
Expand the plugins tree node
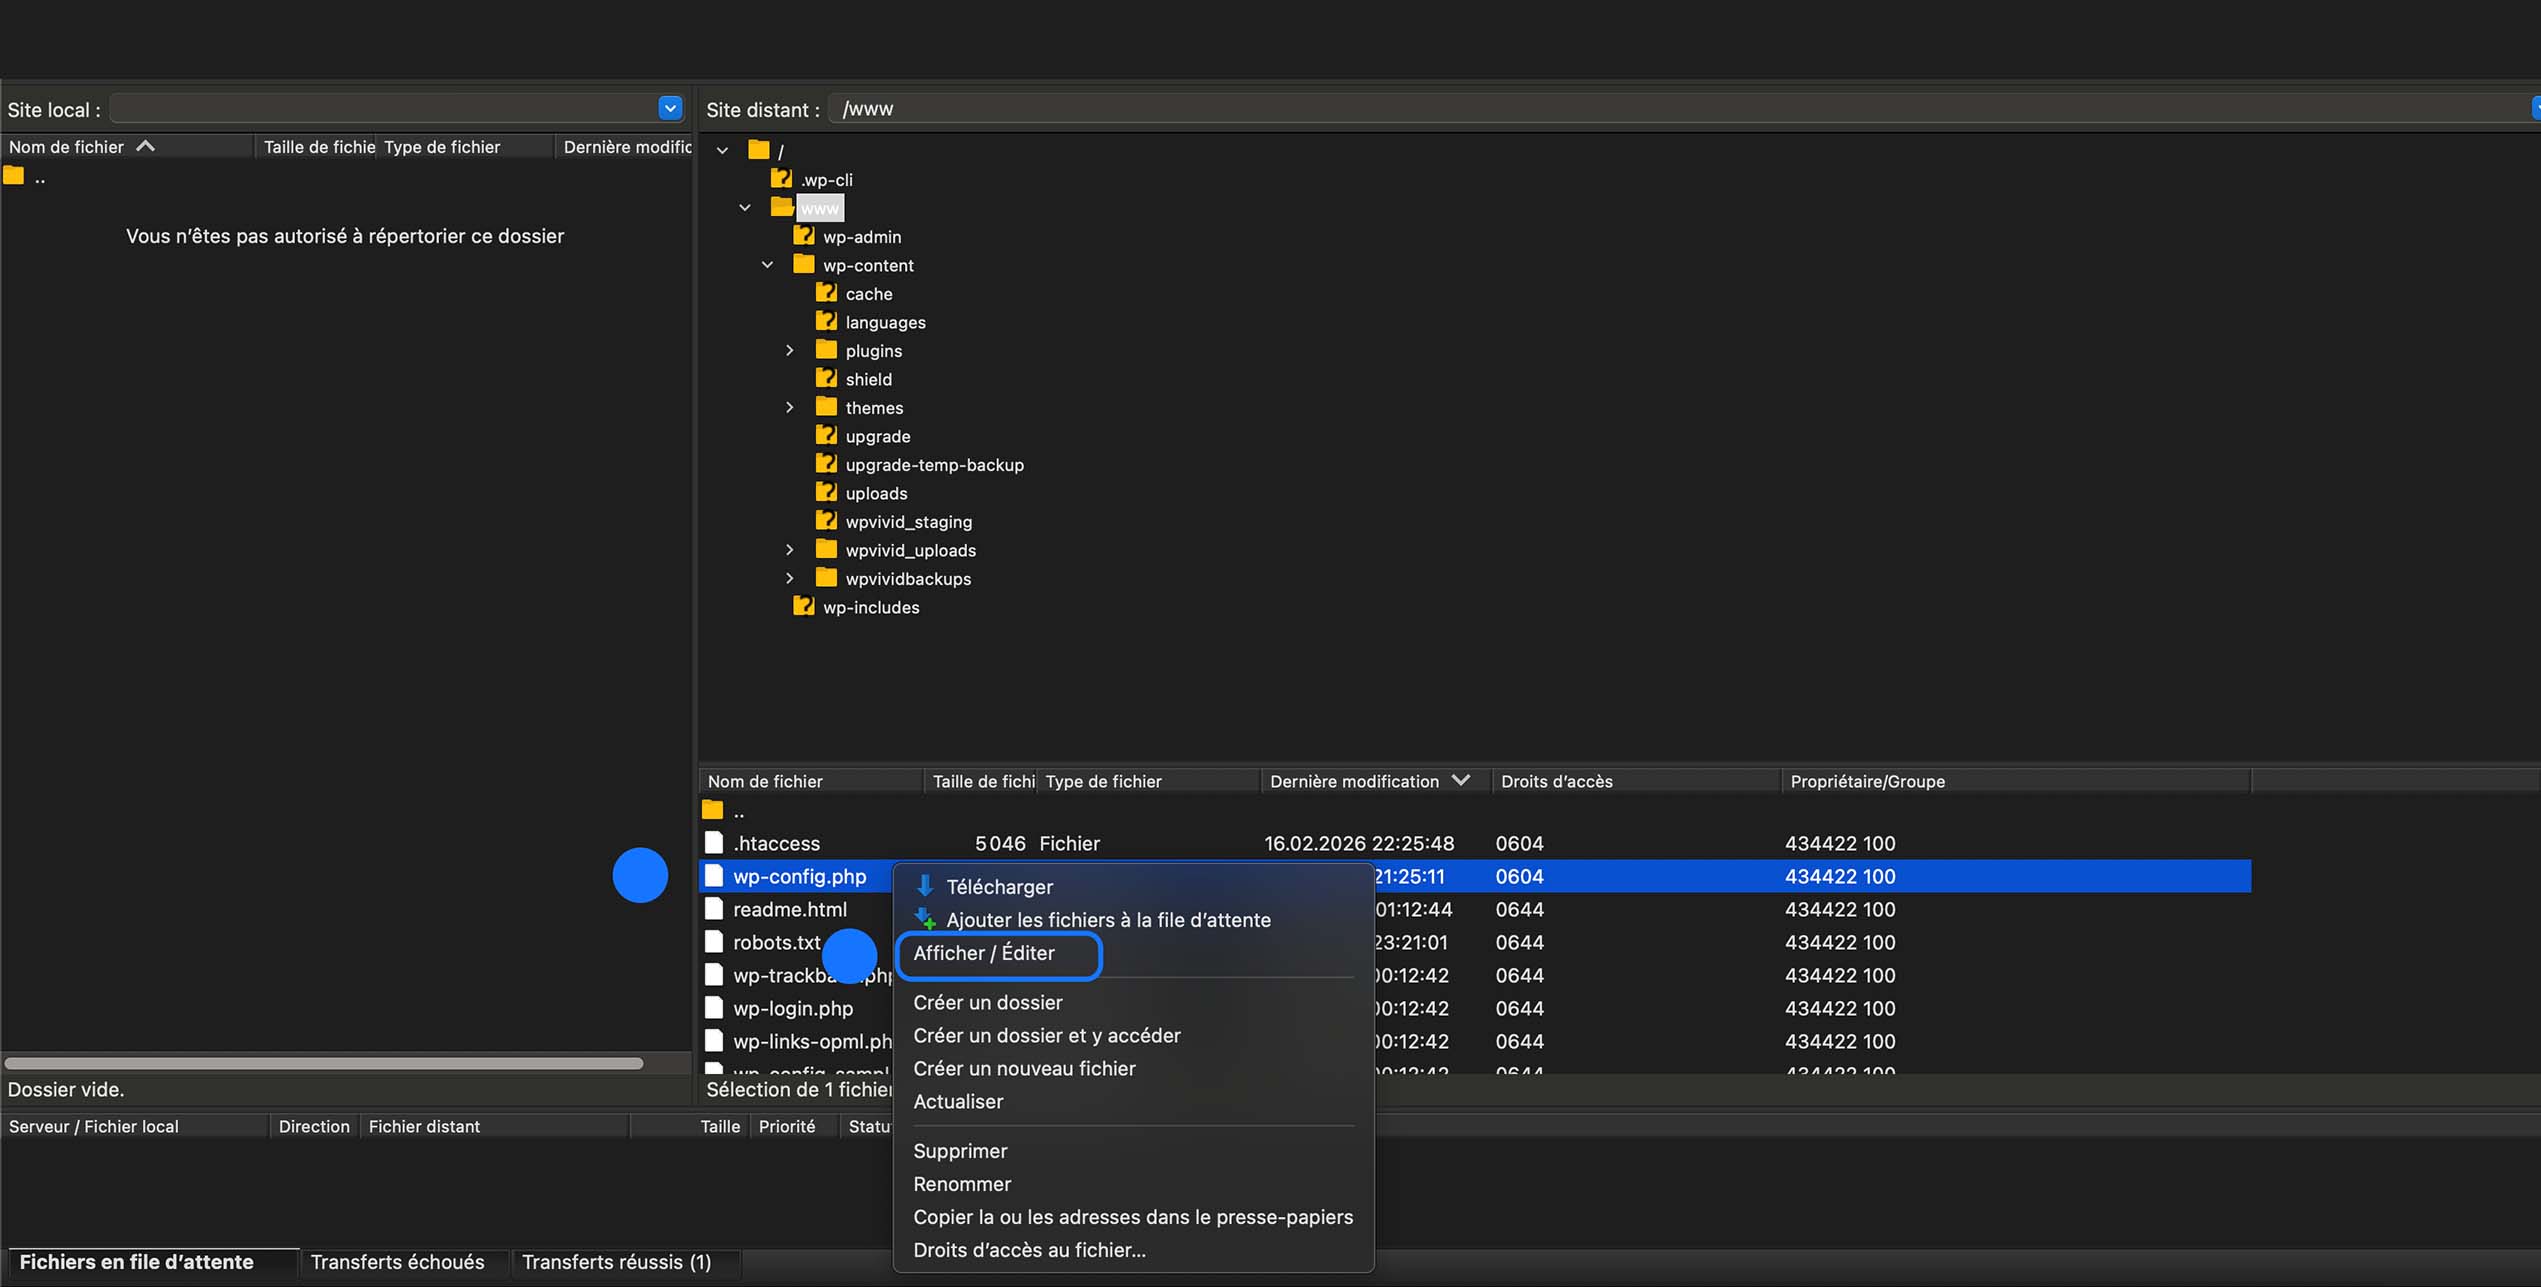pos(790,350)
